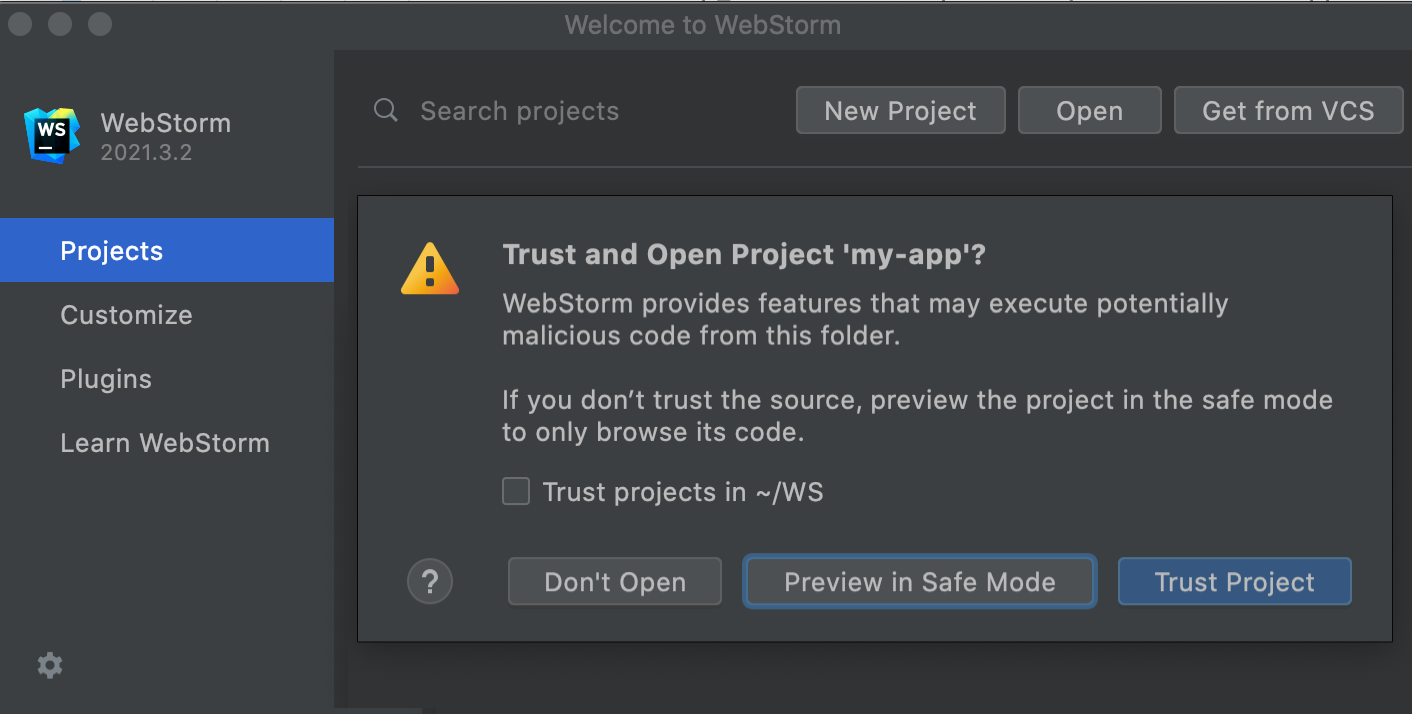Choose Don't Open in the dialog
This screenshot has width=1412, height=714.
tap(615, 582)
